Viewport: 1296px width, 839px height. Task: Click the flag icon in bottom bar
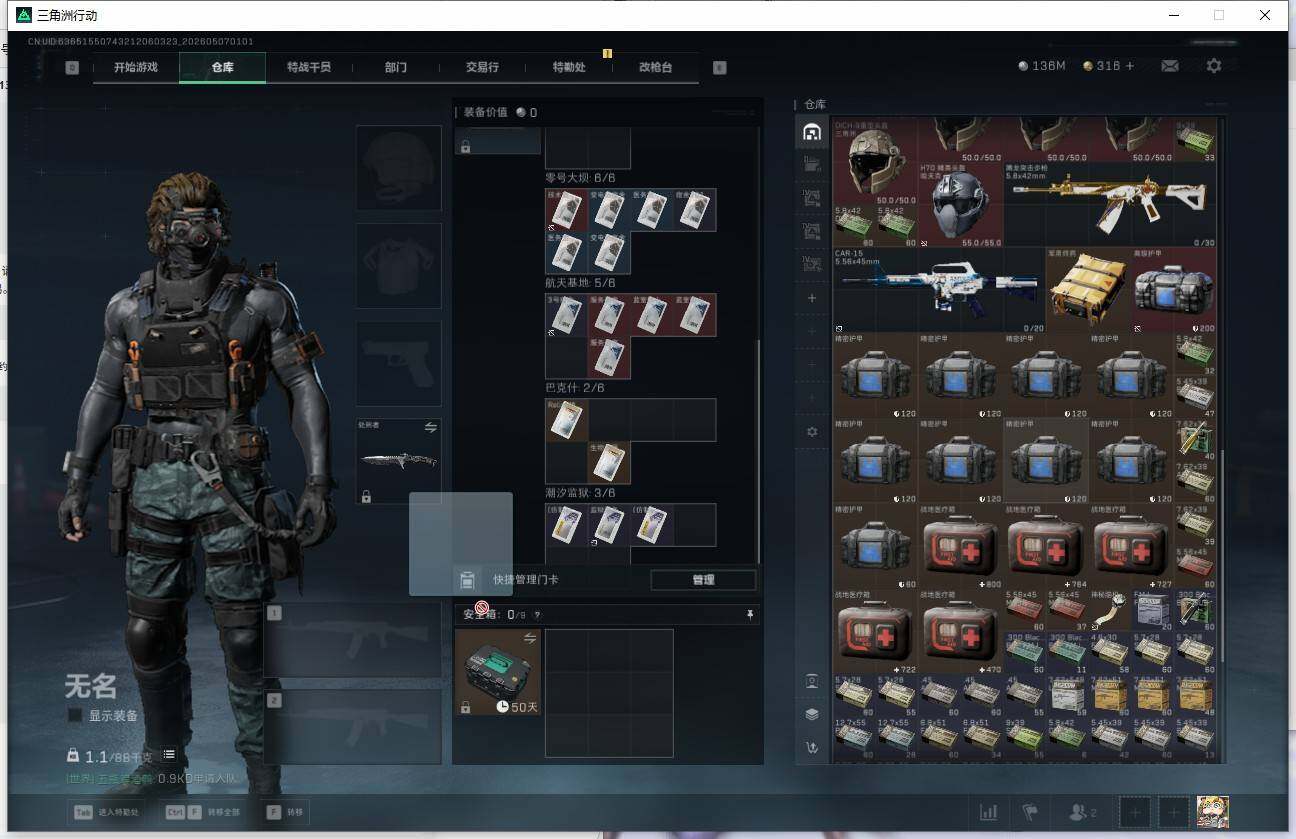click(x=1030, y=812)
